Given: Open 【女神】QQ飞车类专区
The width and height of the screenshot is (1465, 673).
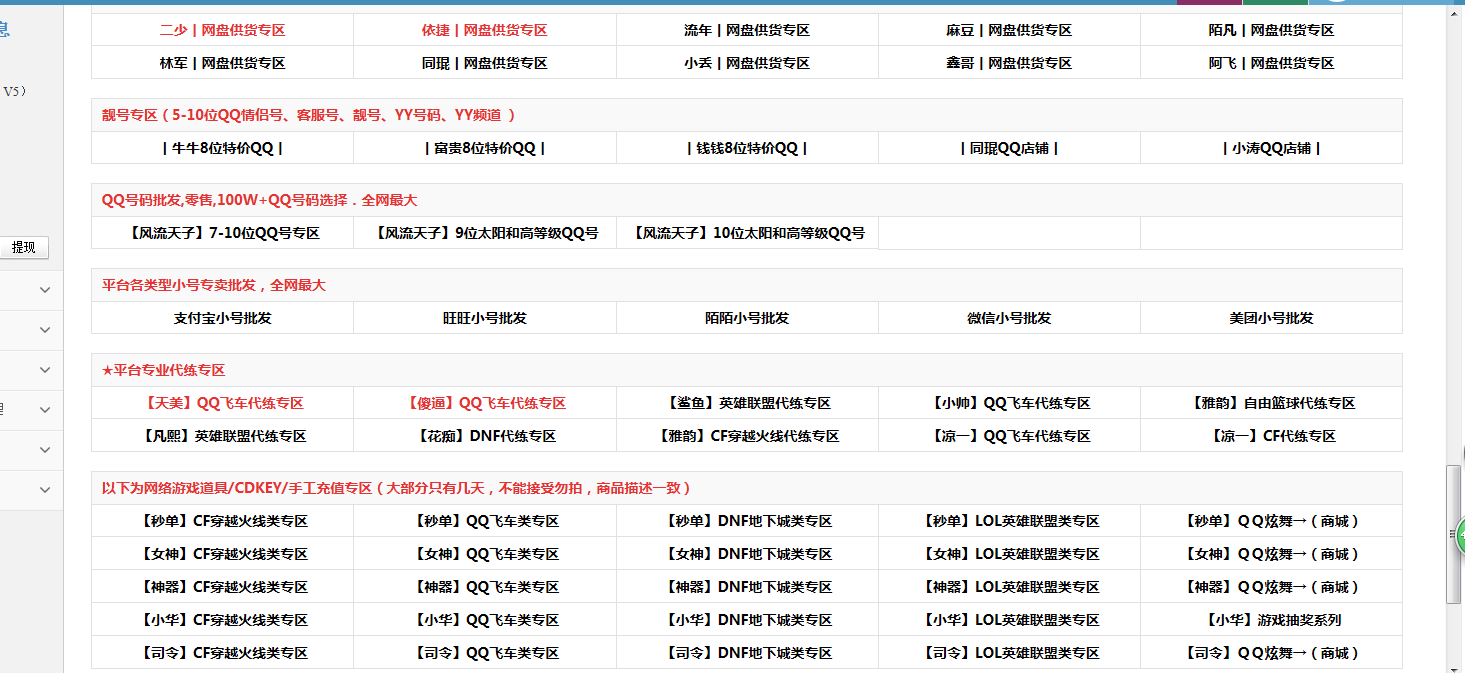Looking at the screenshot, I should [x=484, y=554].
